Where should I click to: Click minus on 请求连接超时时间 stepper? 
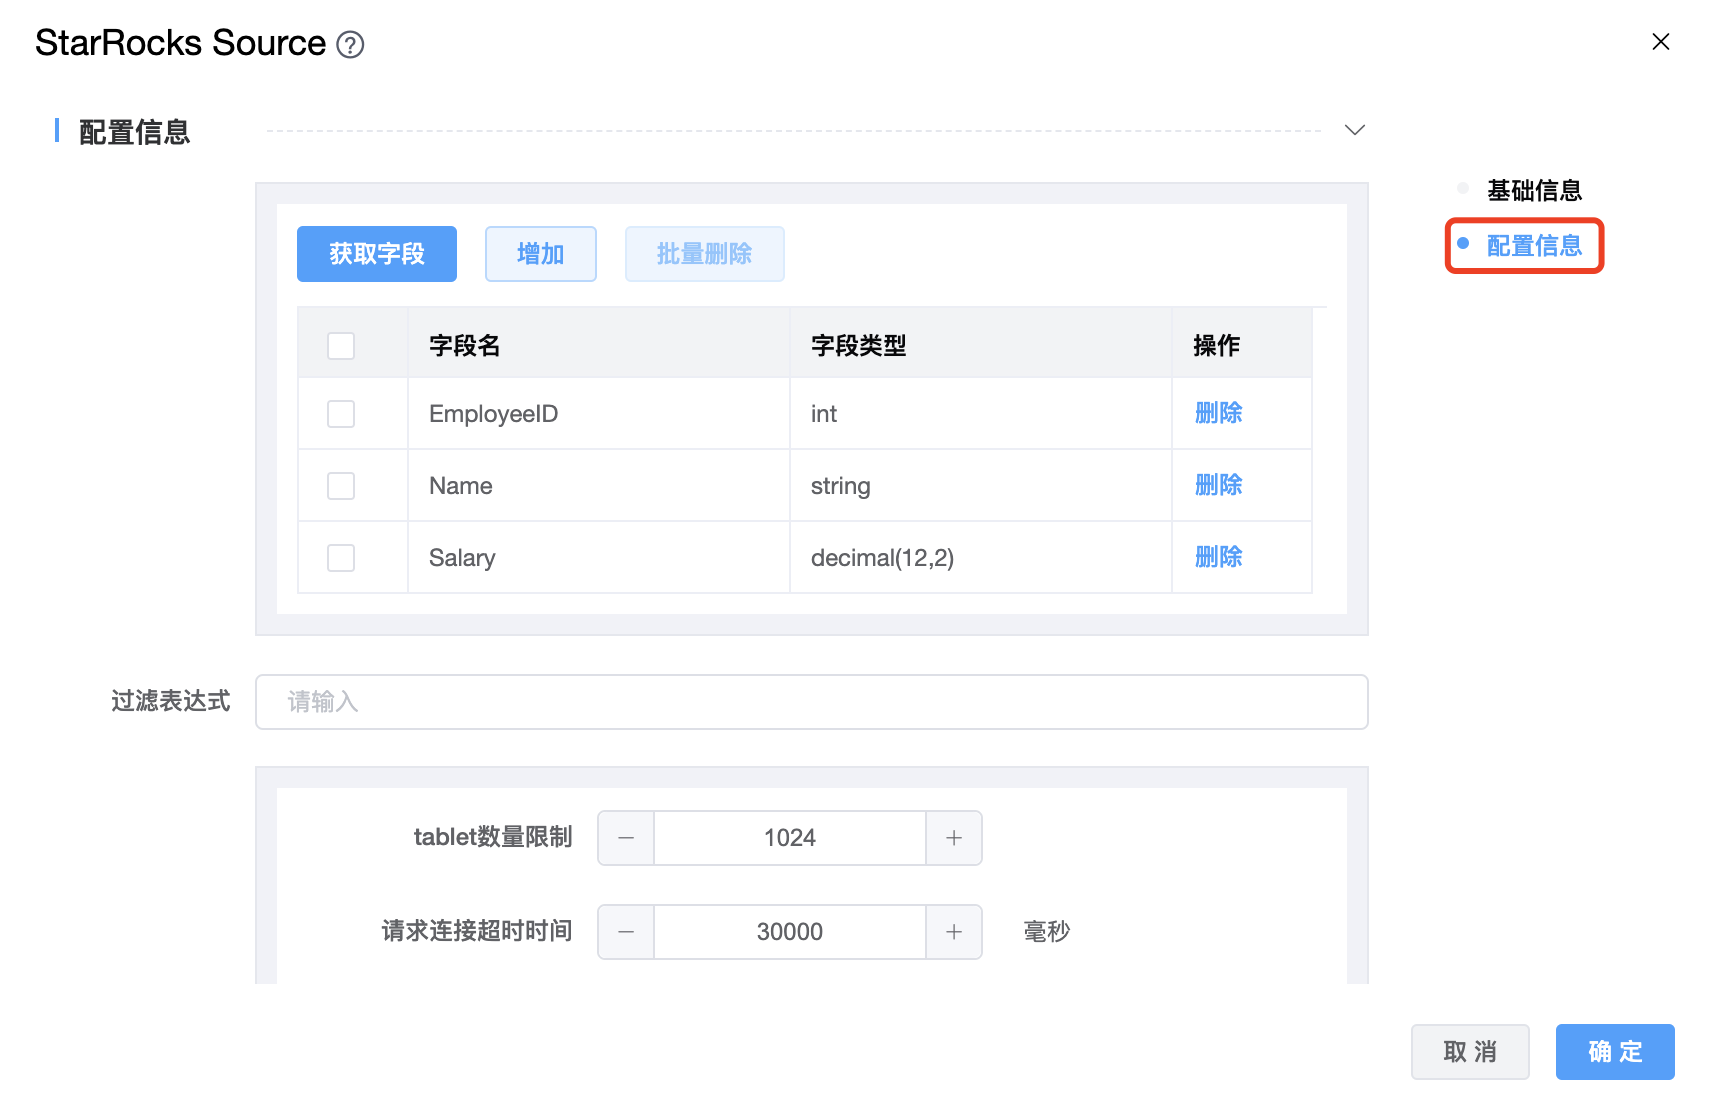point(626,932)
